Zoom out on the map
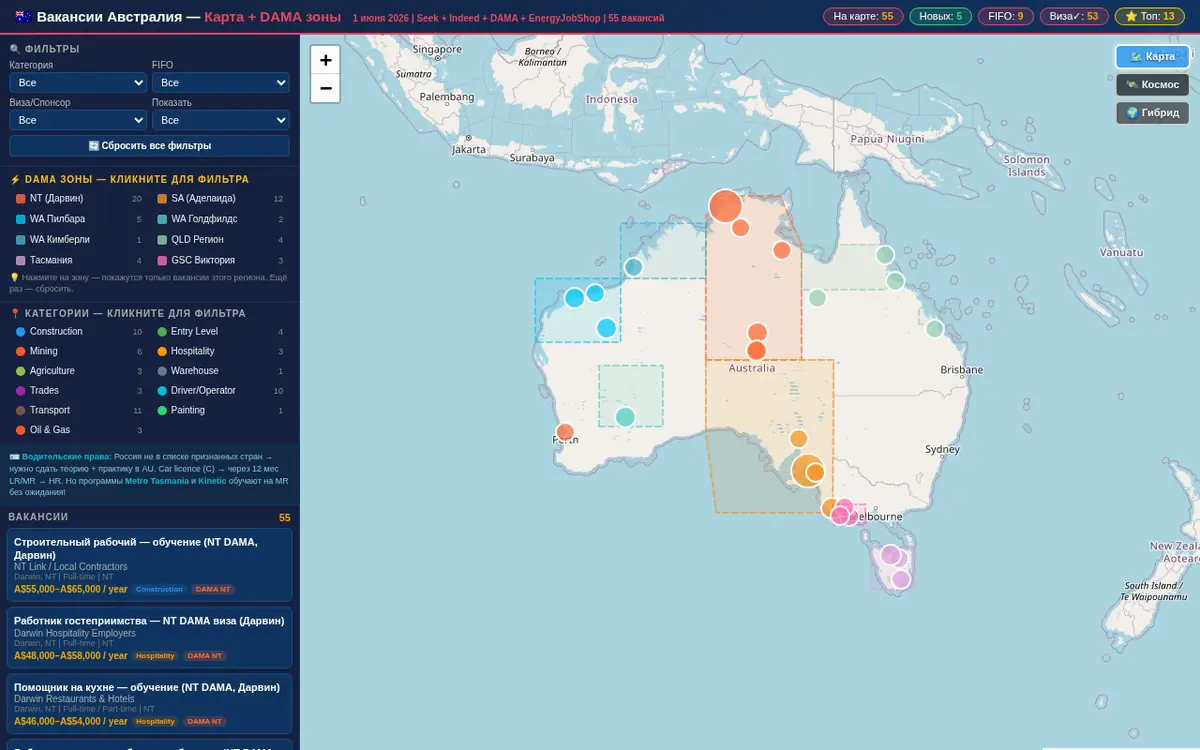This screenshot has width=1200, height=750. (x=326, y=88)
